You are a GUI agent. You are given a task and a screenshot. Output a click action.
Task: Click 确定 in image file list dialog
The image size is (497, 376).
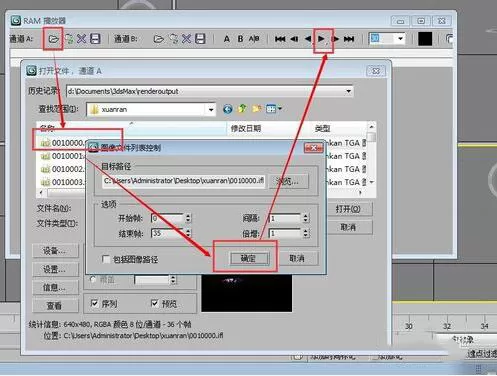tap(249, 258)
